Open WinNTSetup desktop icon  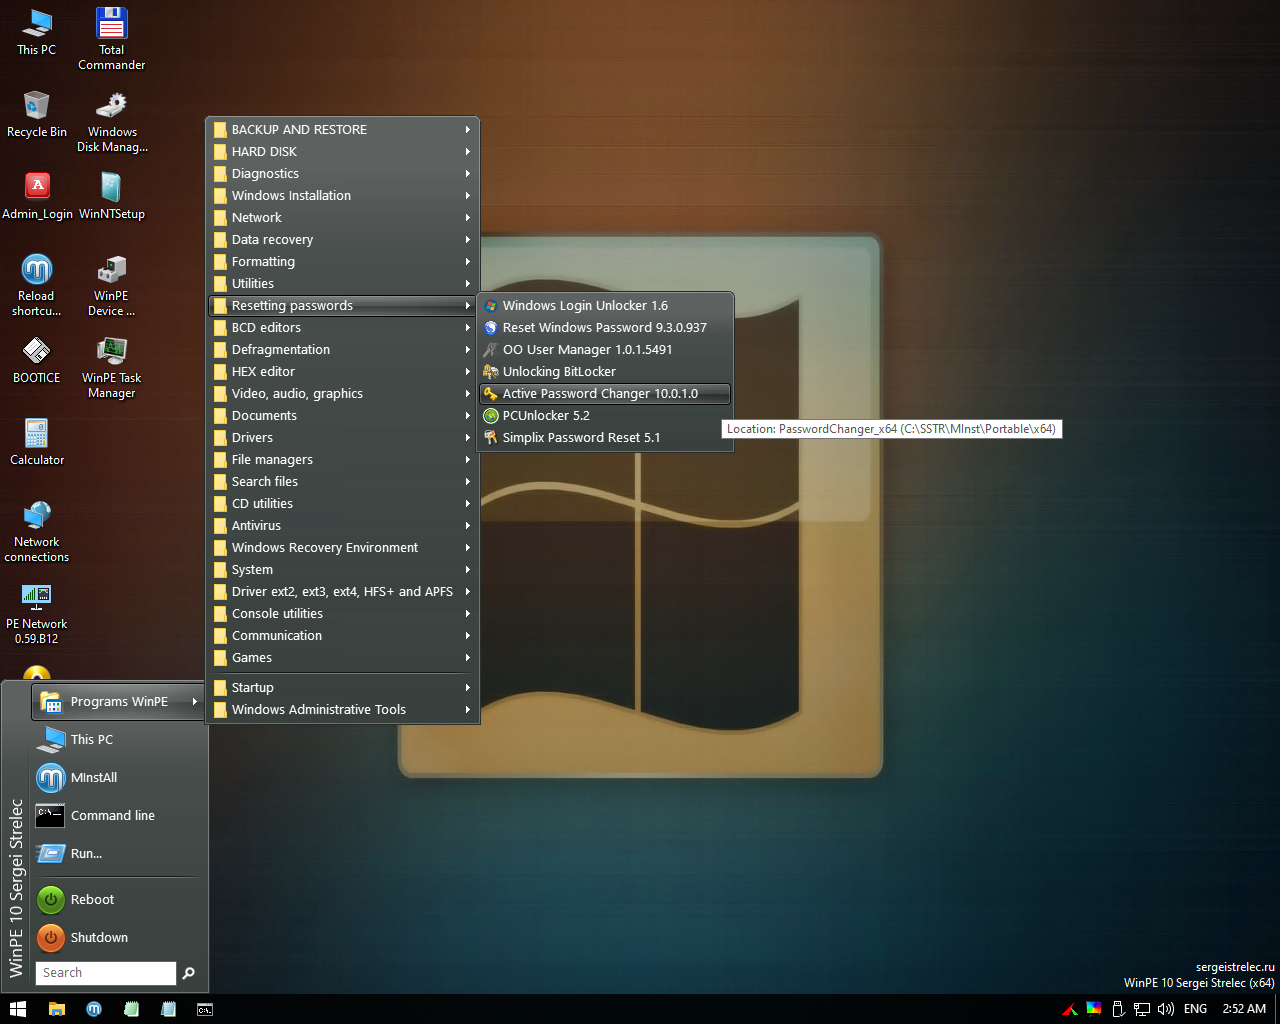(111, 196)
